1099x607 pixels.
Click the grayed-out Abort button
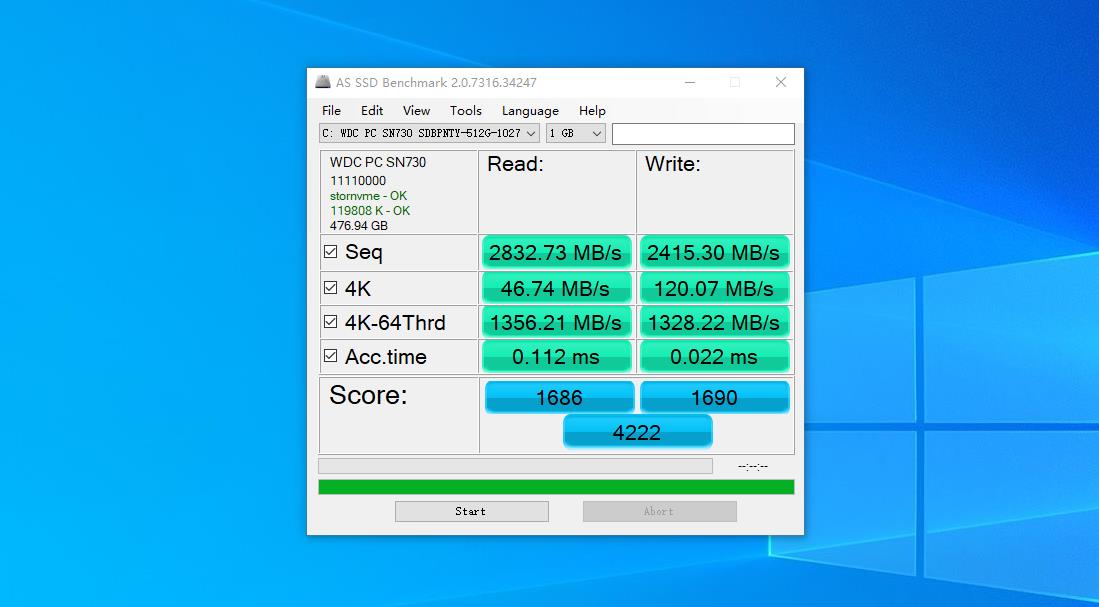pos(659,511)
